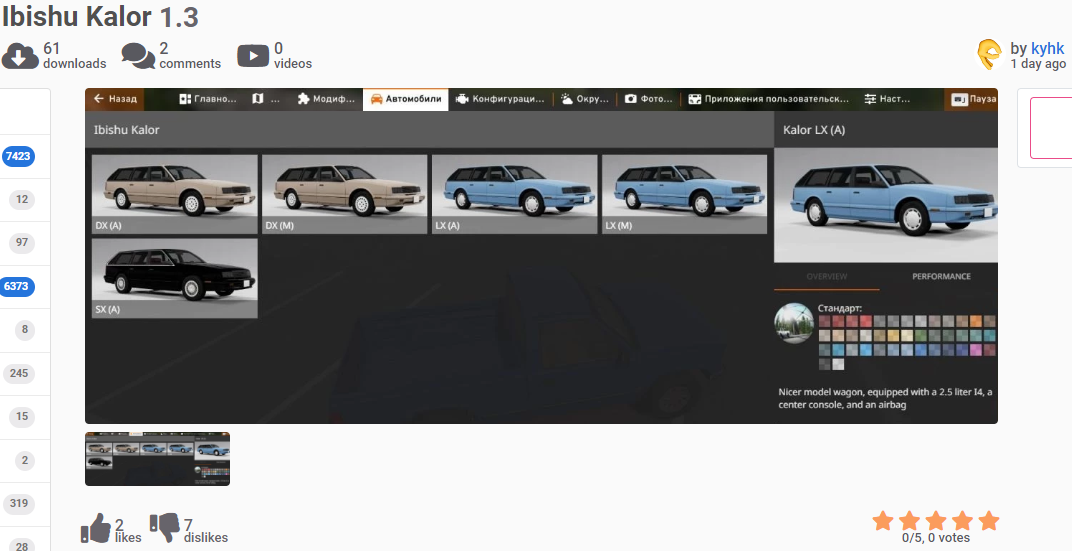Image resolution: width=1072 pixels, height=551 pixels.
Task: Open the kyhk author profile link
Action: tap(1047, 49)
